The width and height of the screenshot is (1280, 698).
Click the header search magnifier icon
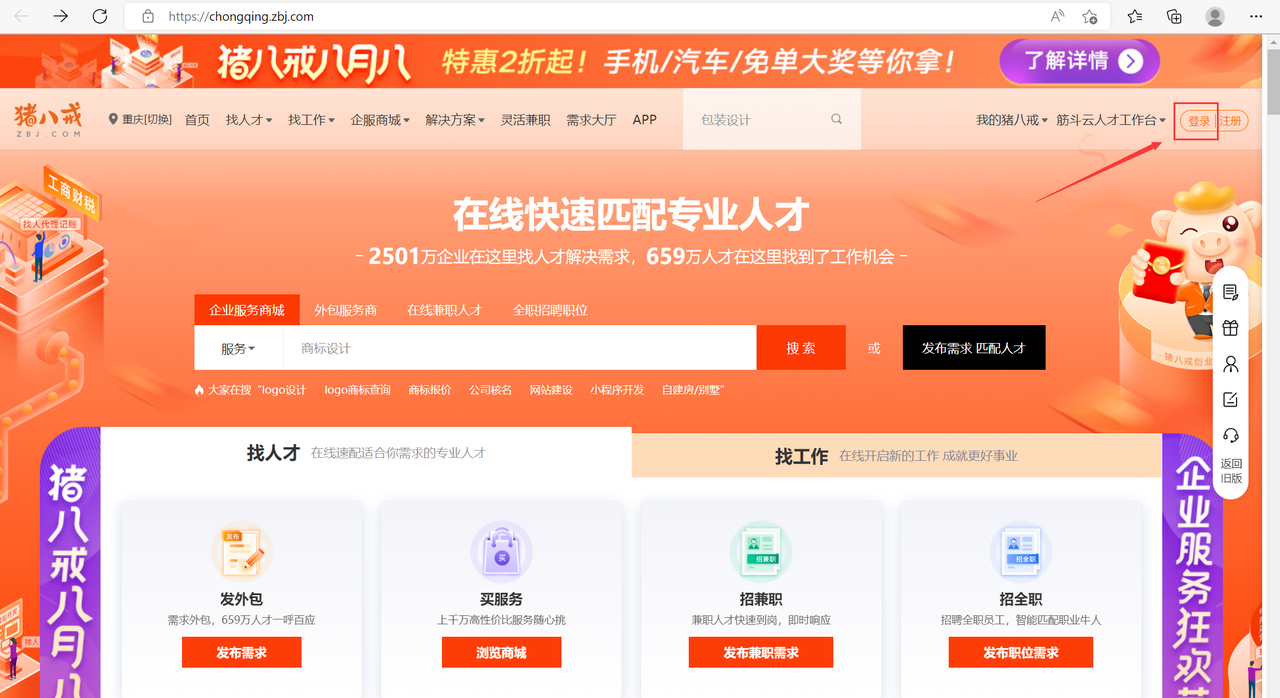tap(837, 119)
